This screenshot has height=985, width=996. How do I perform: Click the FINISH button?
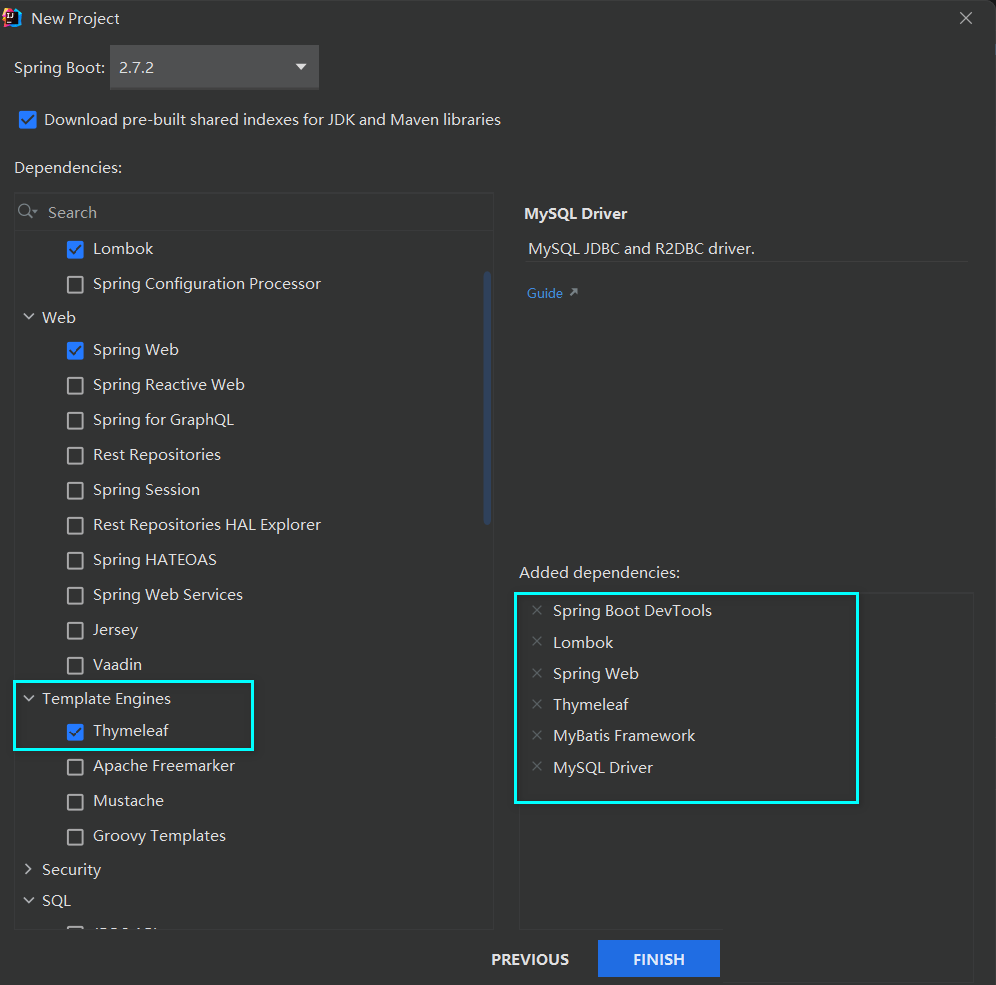(658, 959)
